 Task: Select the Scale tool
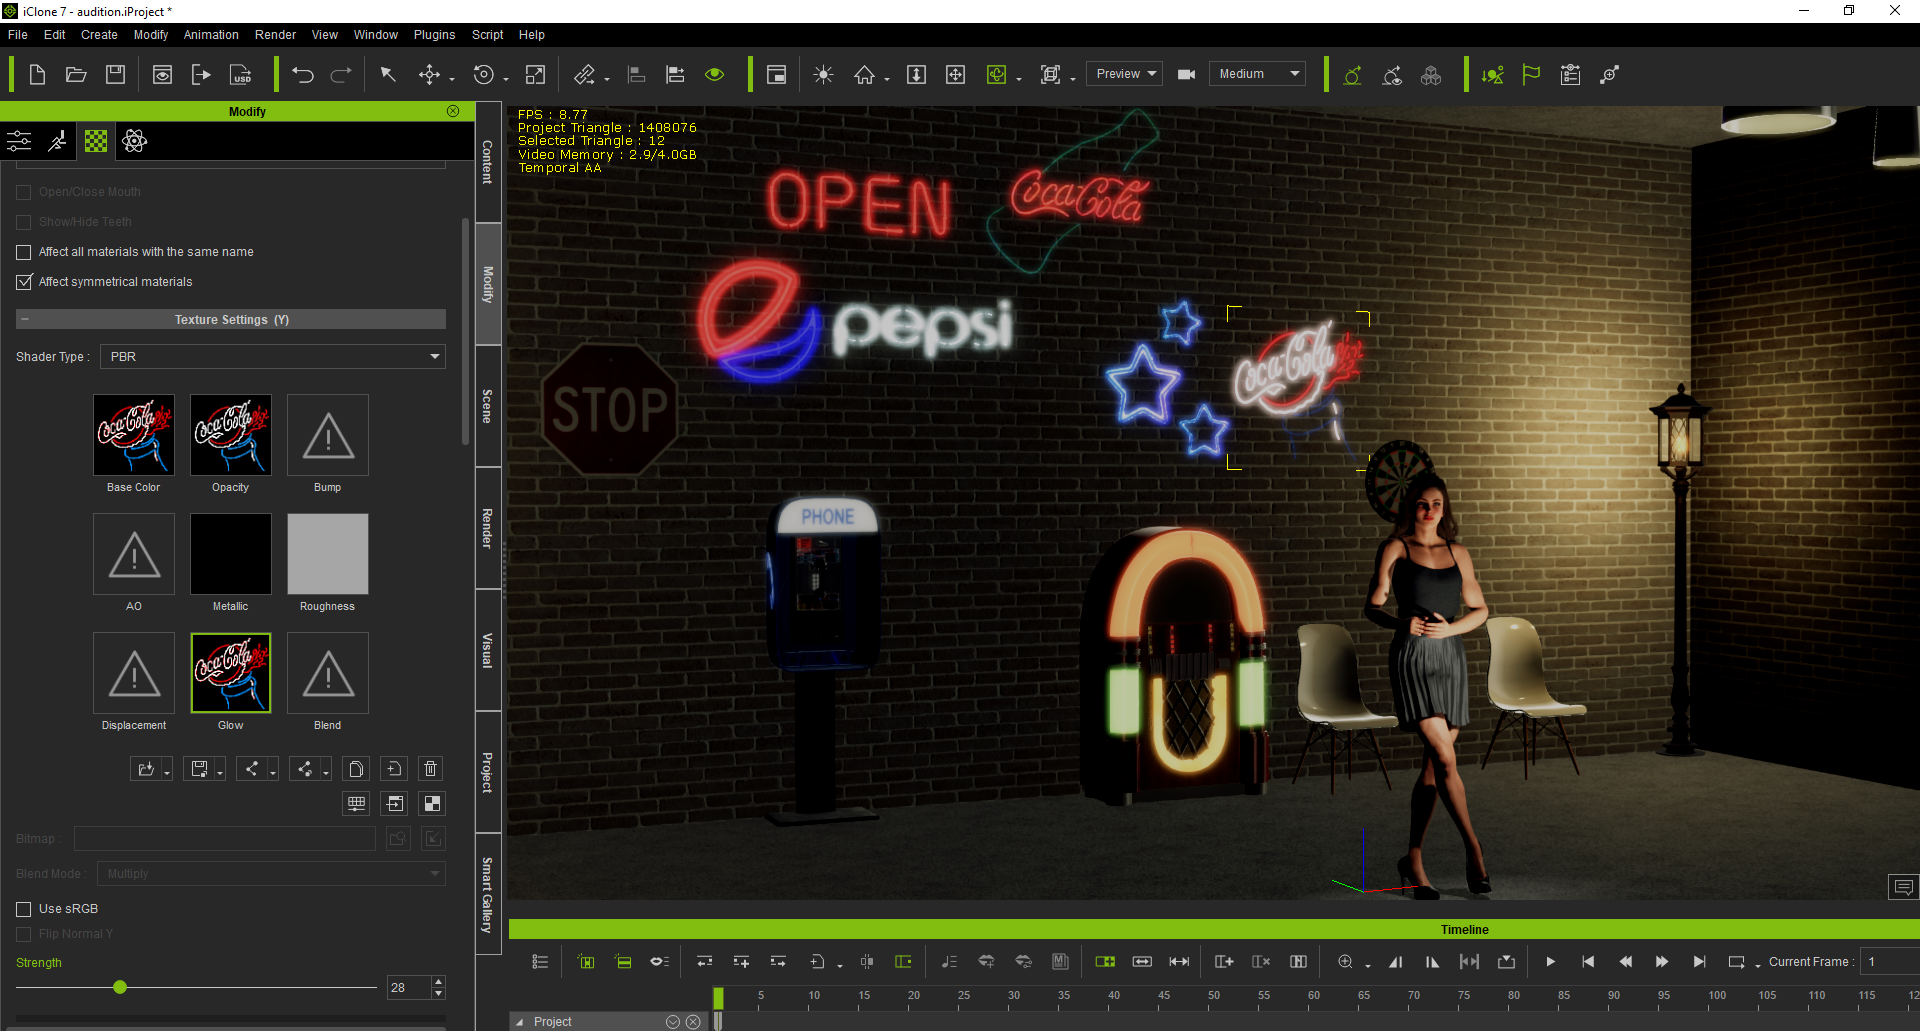coord(536,75)
